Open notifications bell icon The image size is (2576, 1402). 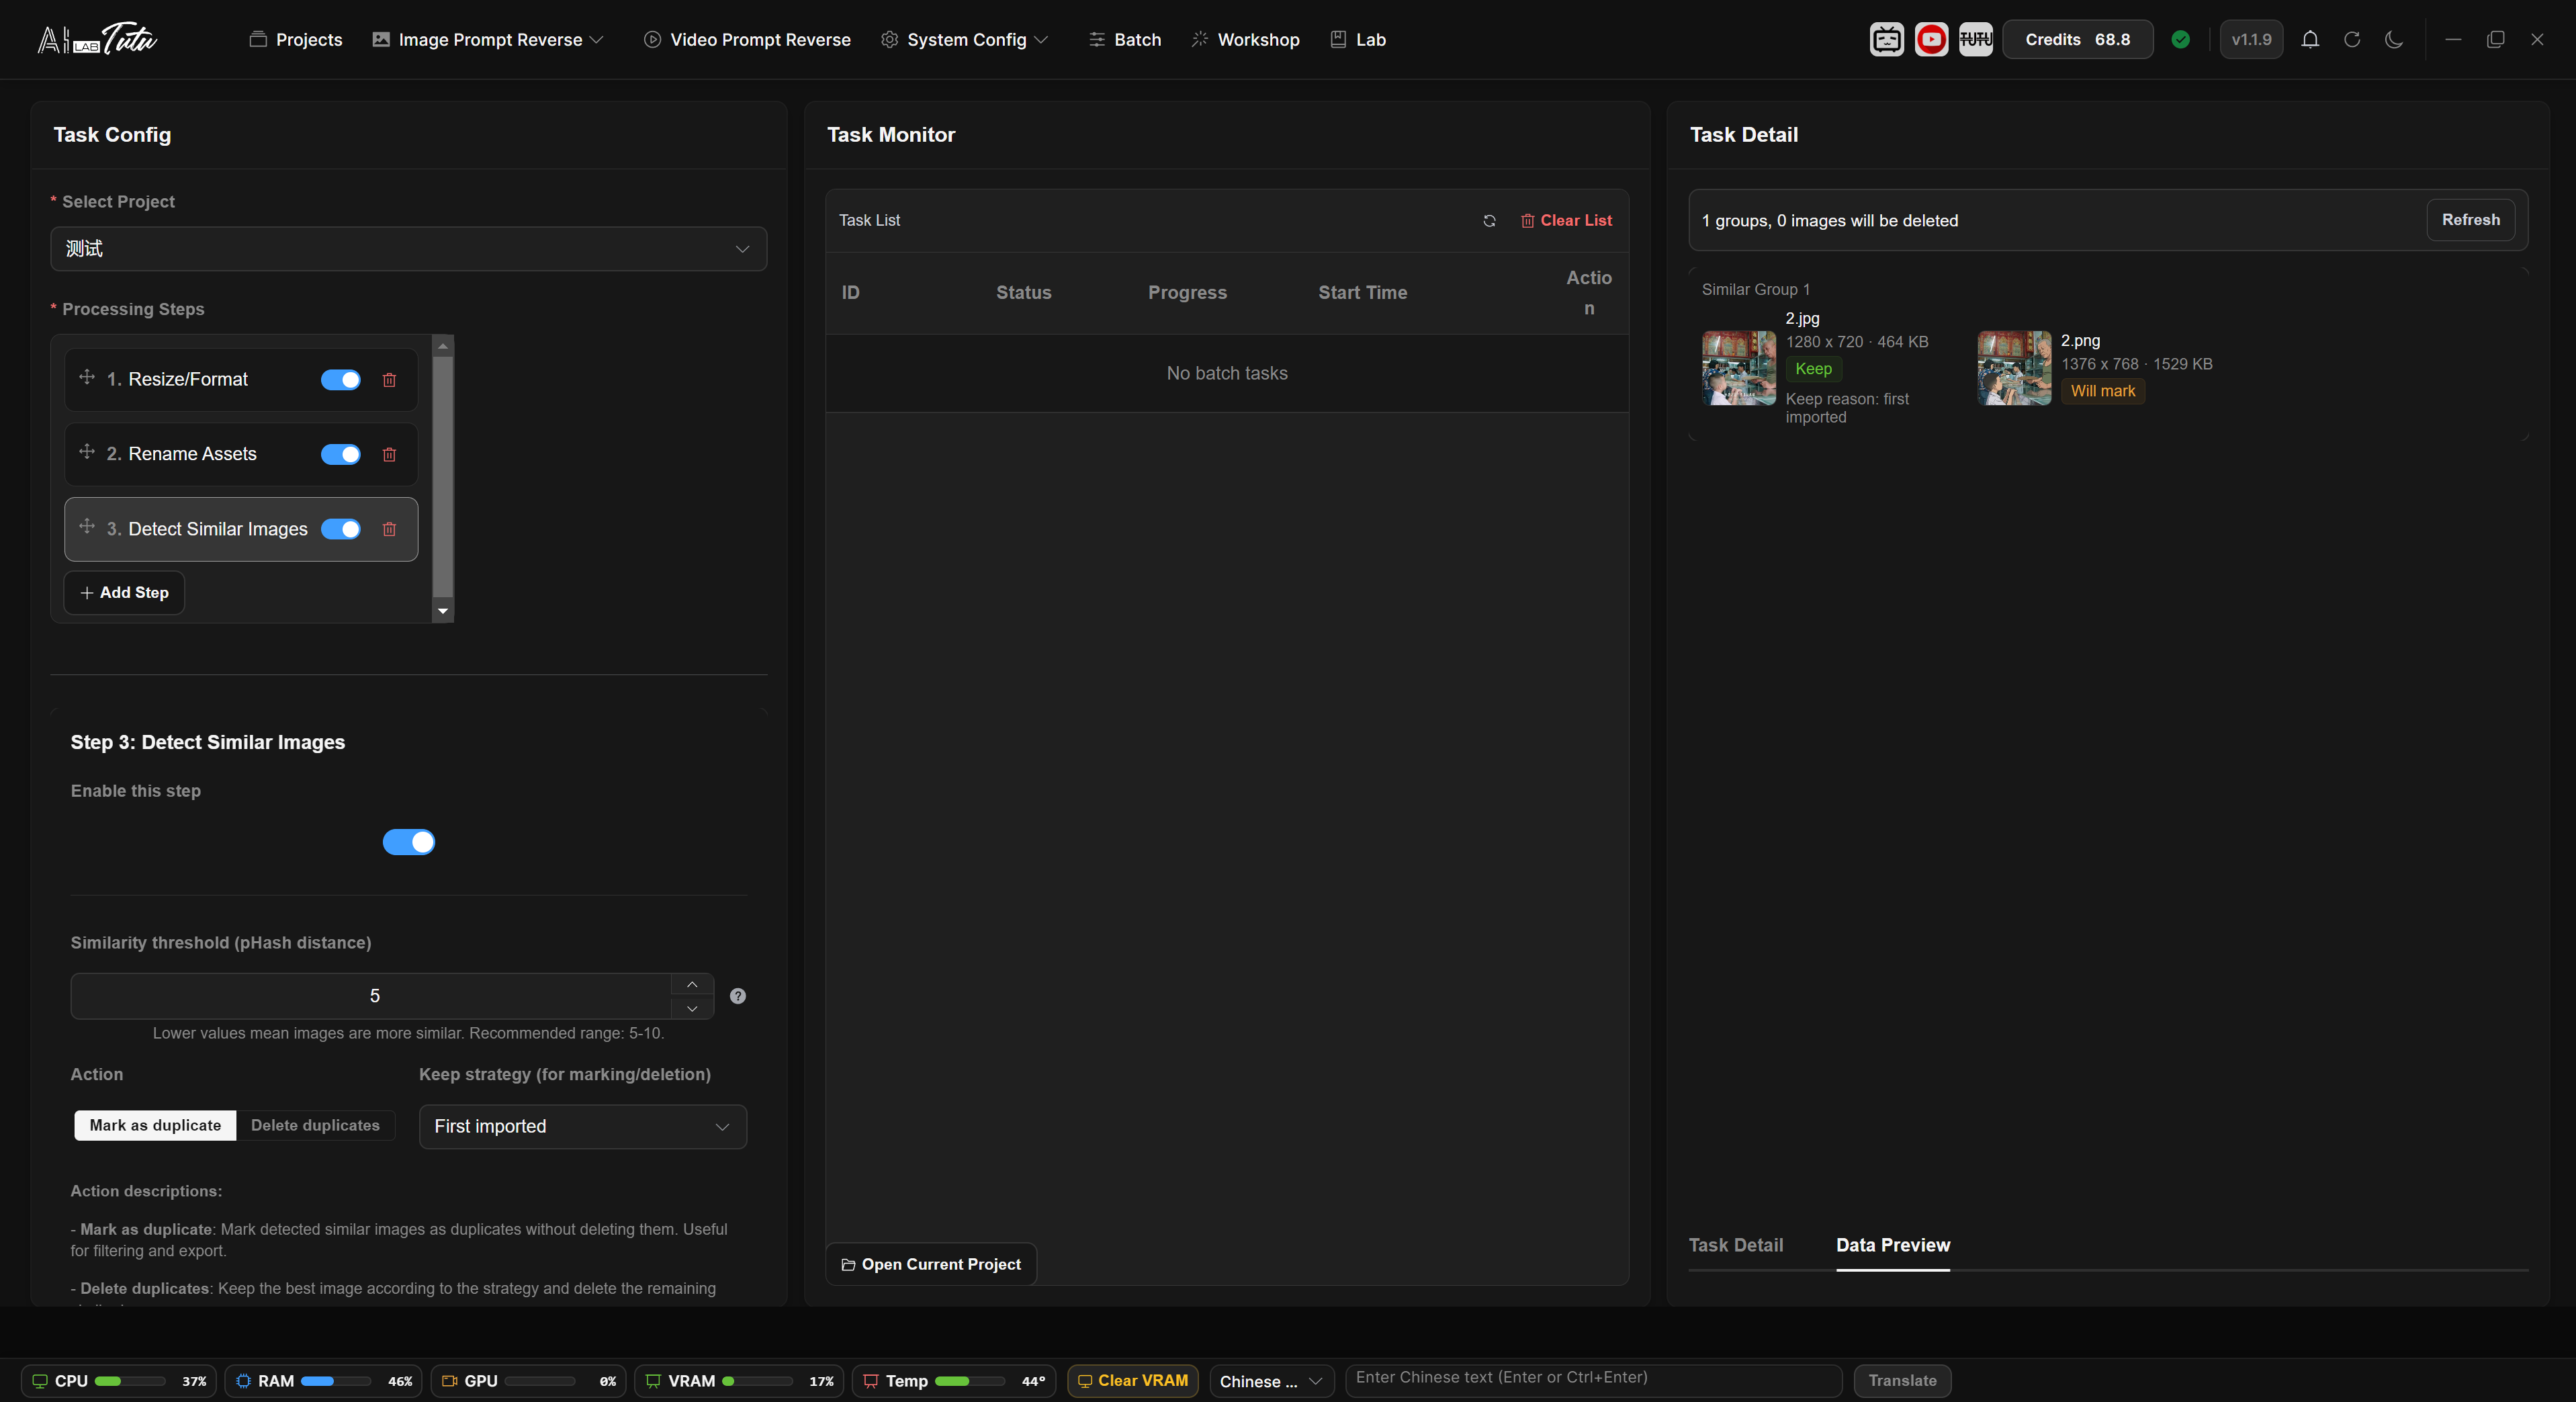(2310, 39)
